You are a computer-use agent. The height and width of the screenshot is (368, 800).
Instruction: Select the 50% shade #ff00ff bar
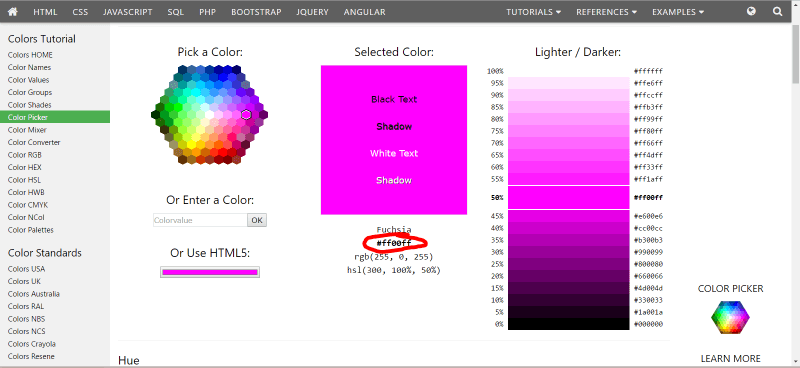569,198
